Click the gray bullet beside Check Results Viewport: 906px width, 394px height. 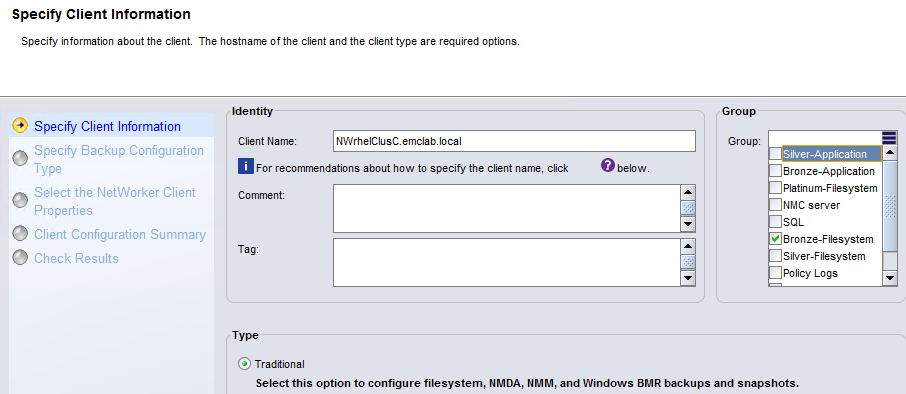[20, 257]
